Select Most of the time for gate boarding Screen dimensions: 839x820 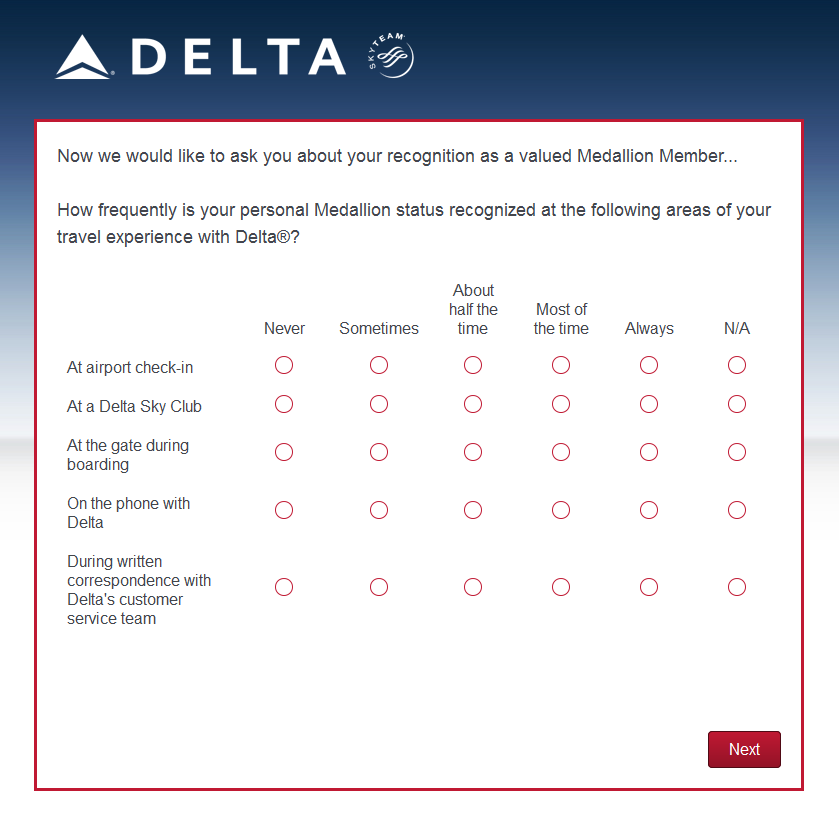561,453
